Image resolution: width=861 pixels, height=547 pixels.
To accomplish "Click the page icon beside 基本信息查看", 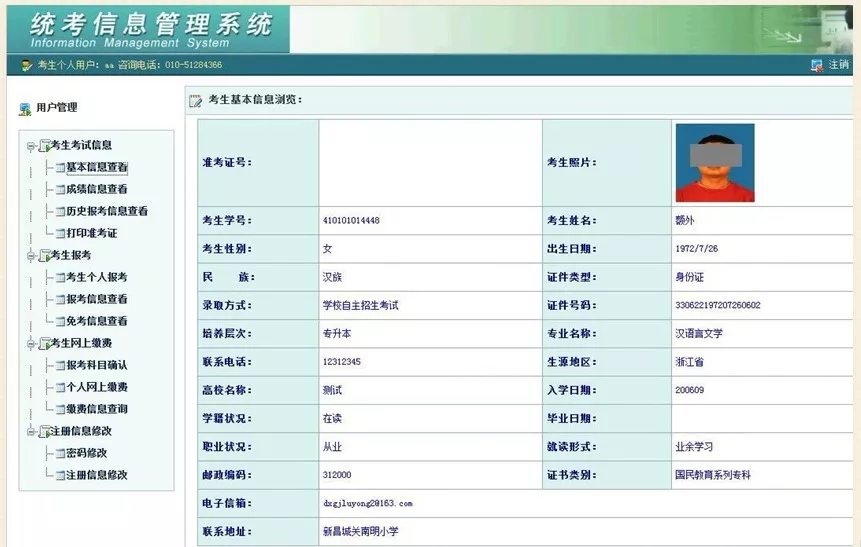I will (x=60, y=168).
